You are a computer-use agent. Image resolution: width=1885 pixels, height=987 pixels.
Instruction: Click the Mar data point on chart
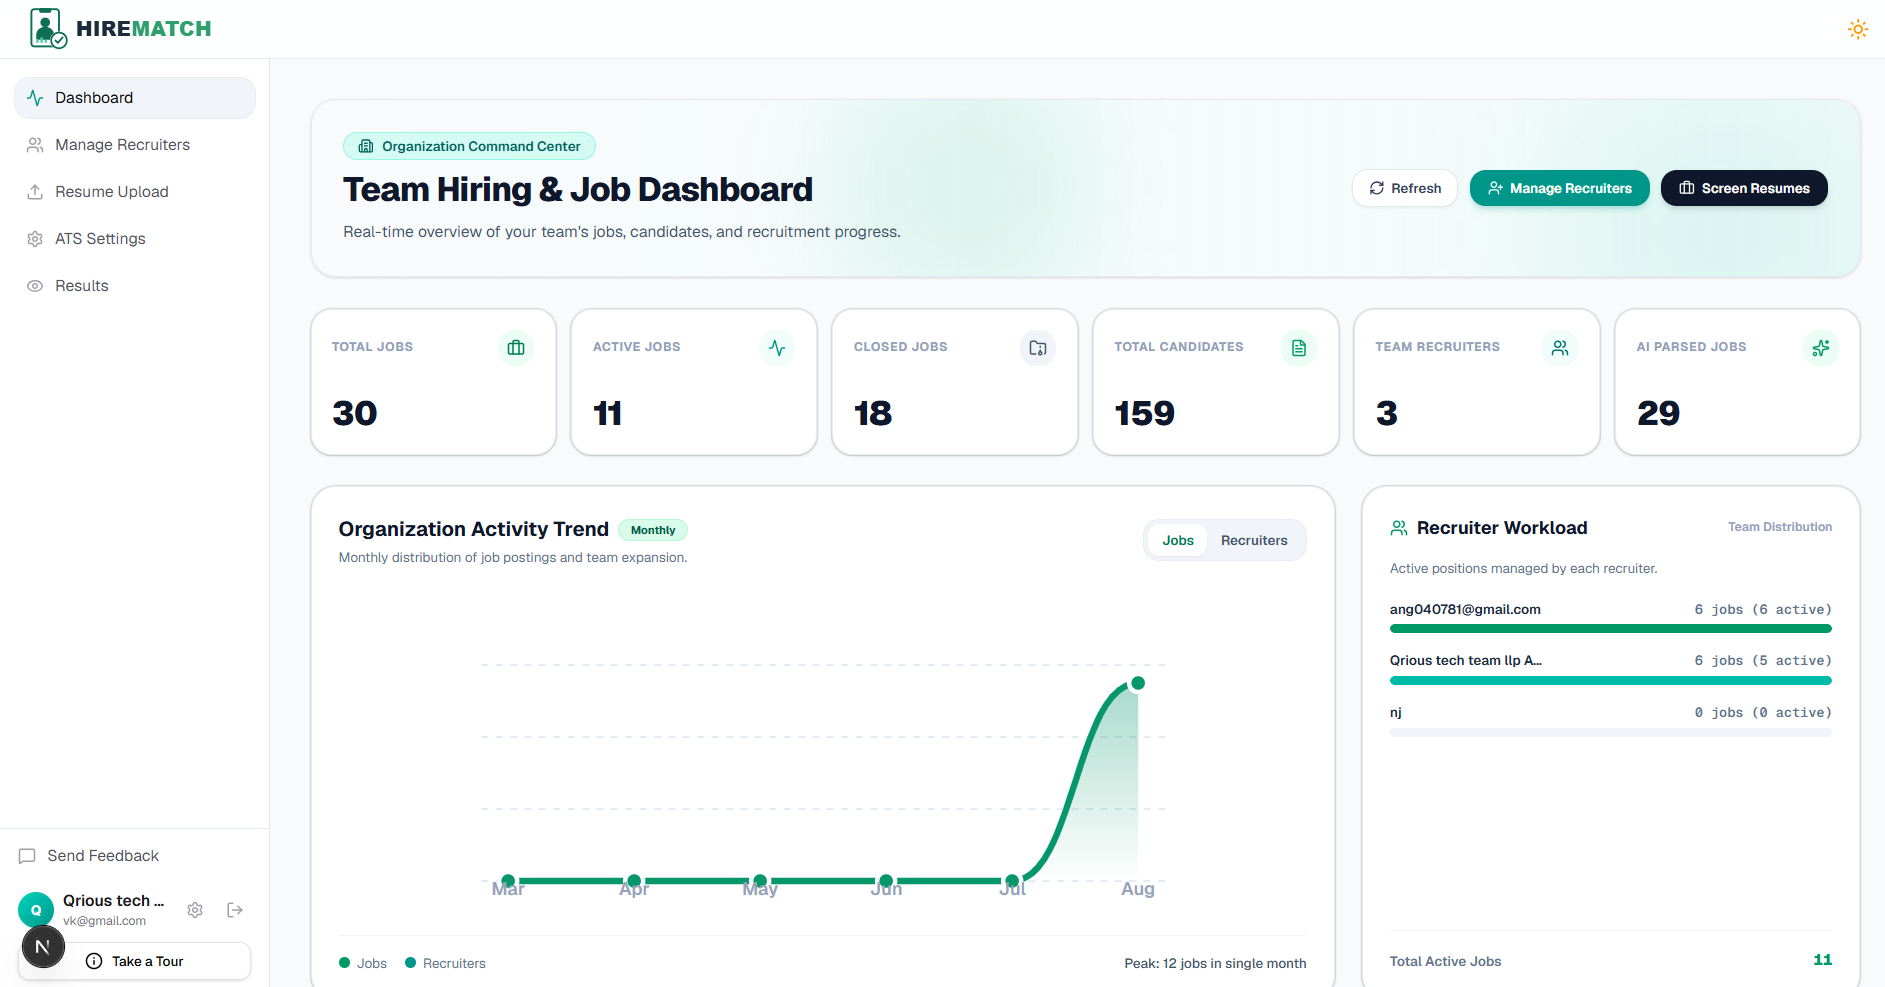[508, 881]
